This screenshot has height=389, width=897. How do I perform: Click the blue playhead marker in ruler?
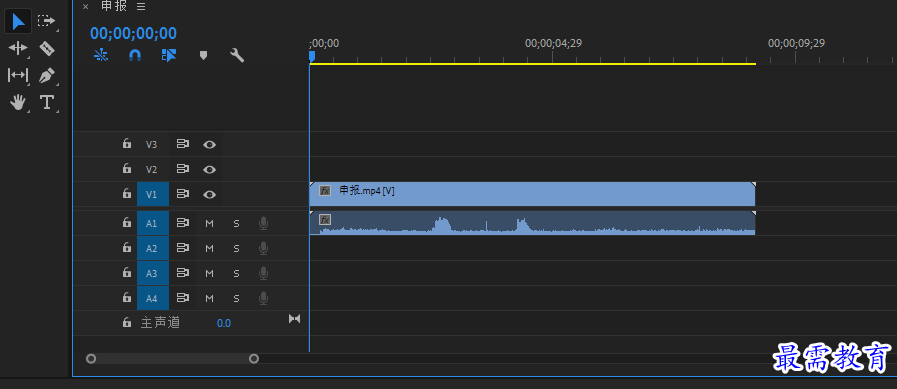click(312, 56)
